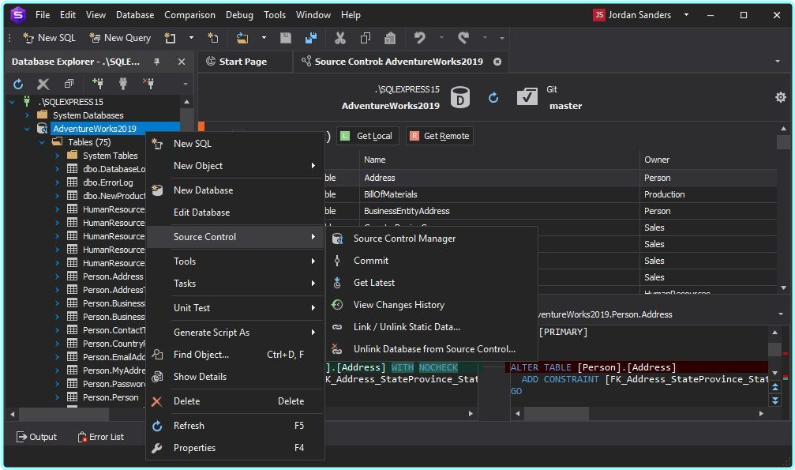795x470 pixels.
Task: Click the Get Remote button
Action: (440, 136)
